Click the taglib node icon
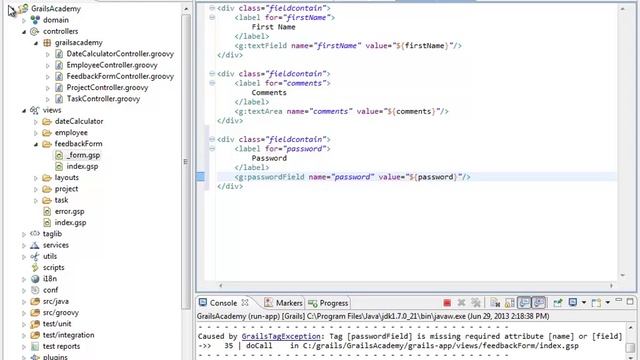 pos(35,234)
